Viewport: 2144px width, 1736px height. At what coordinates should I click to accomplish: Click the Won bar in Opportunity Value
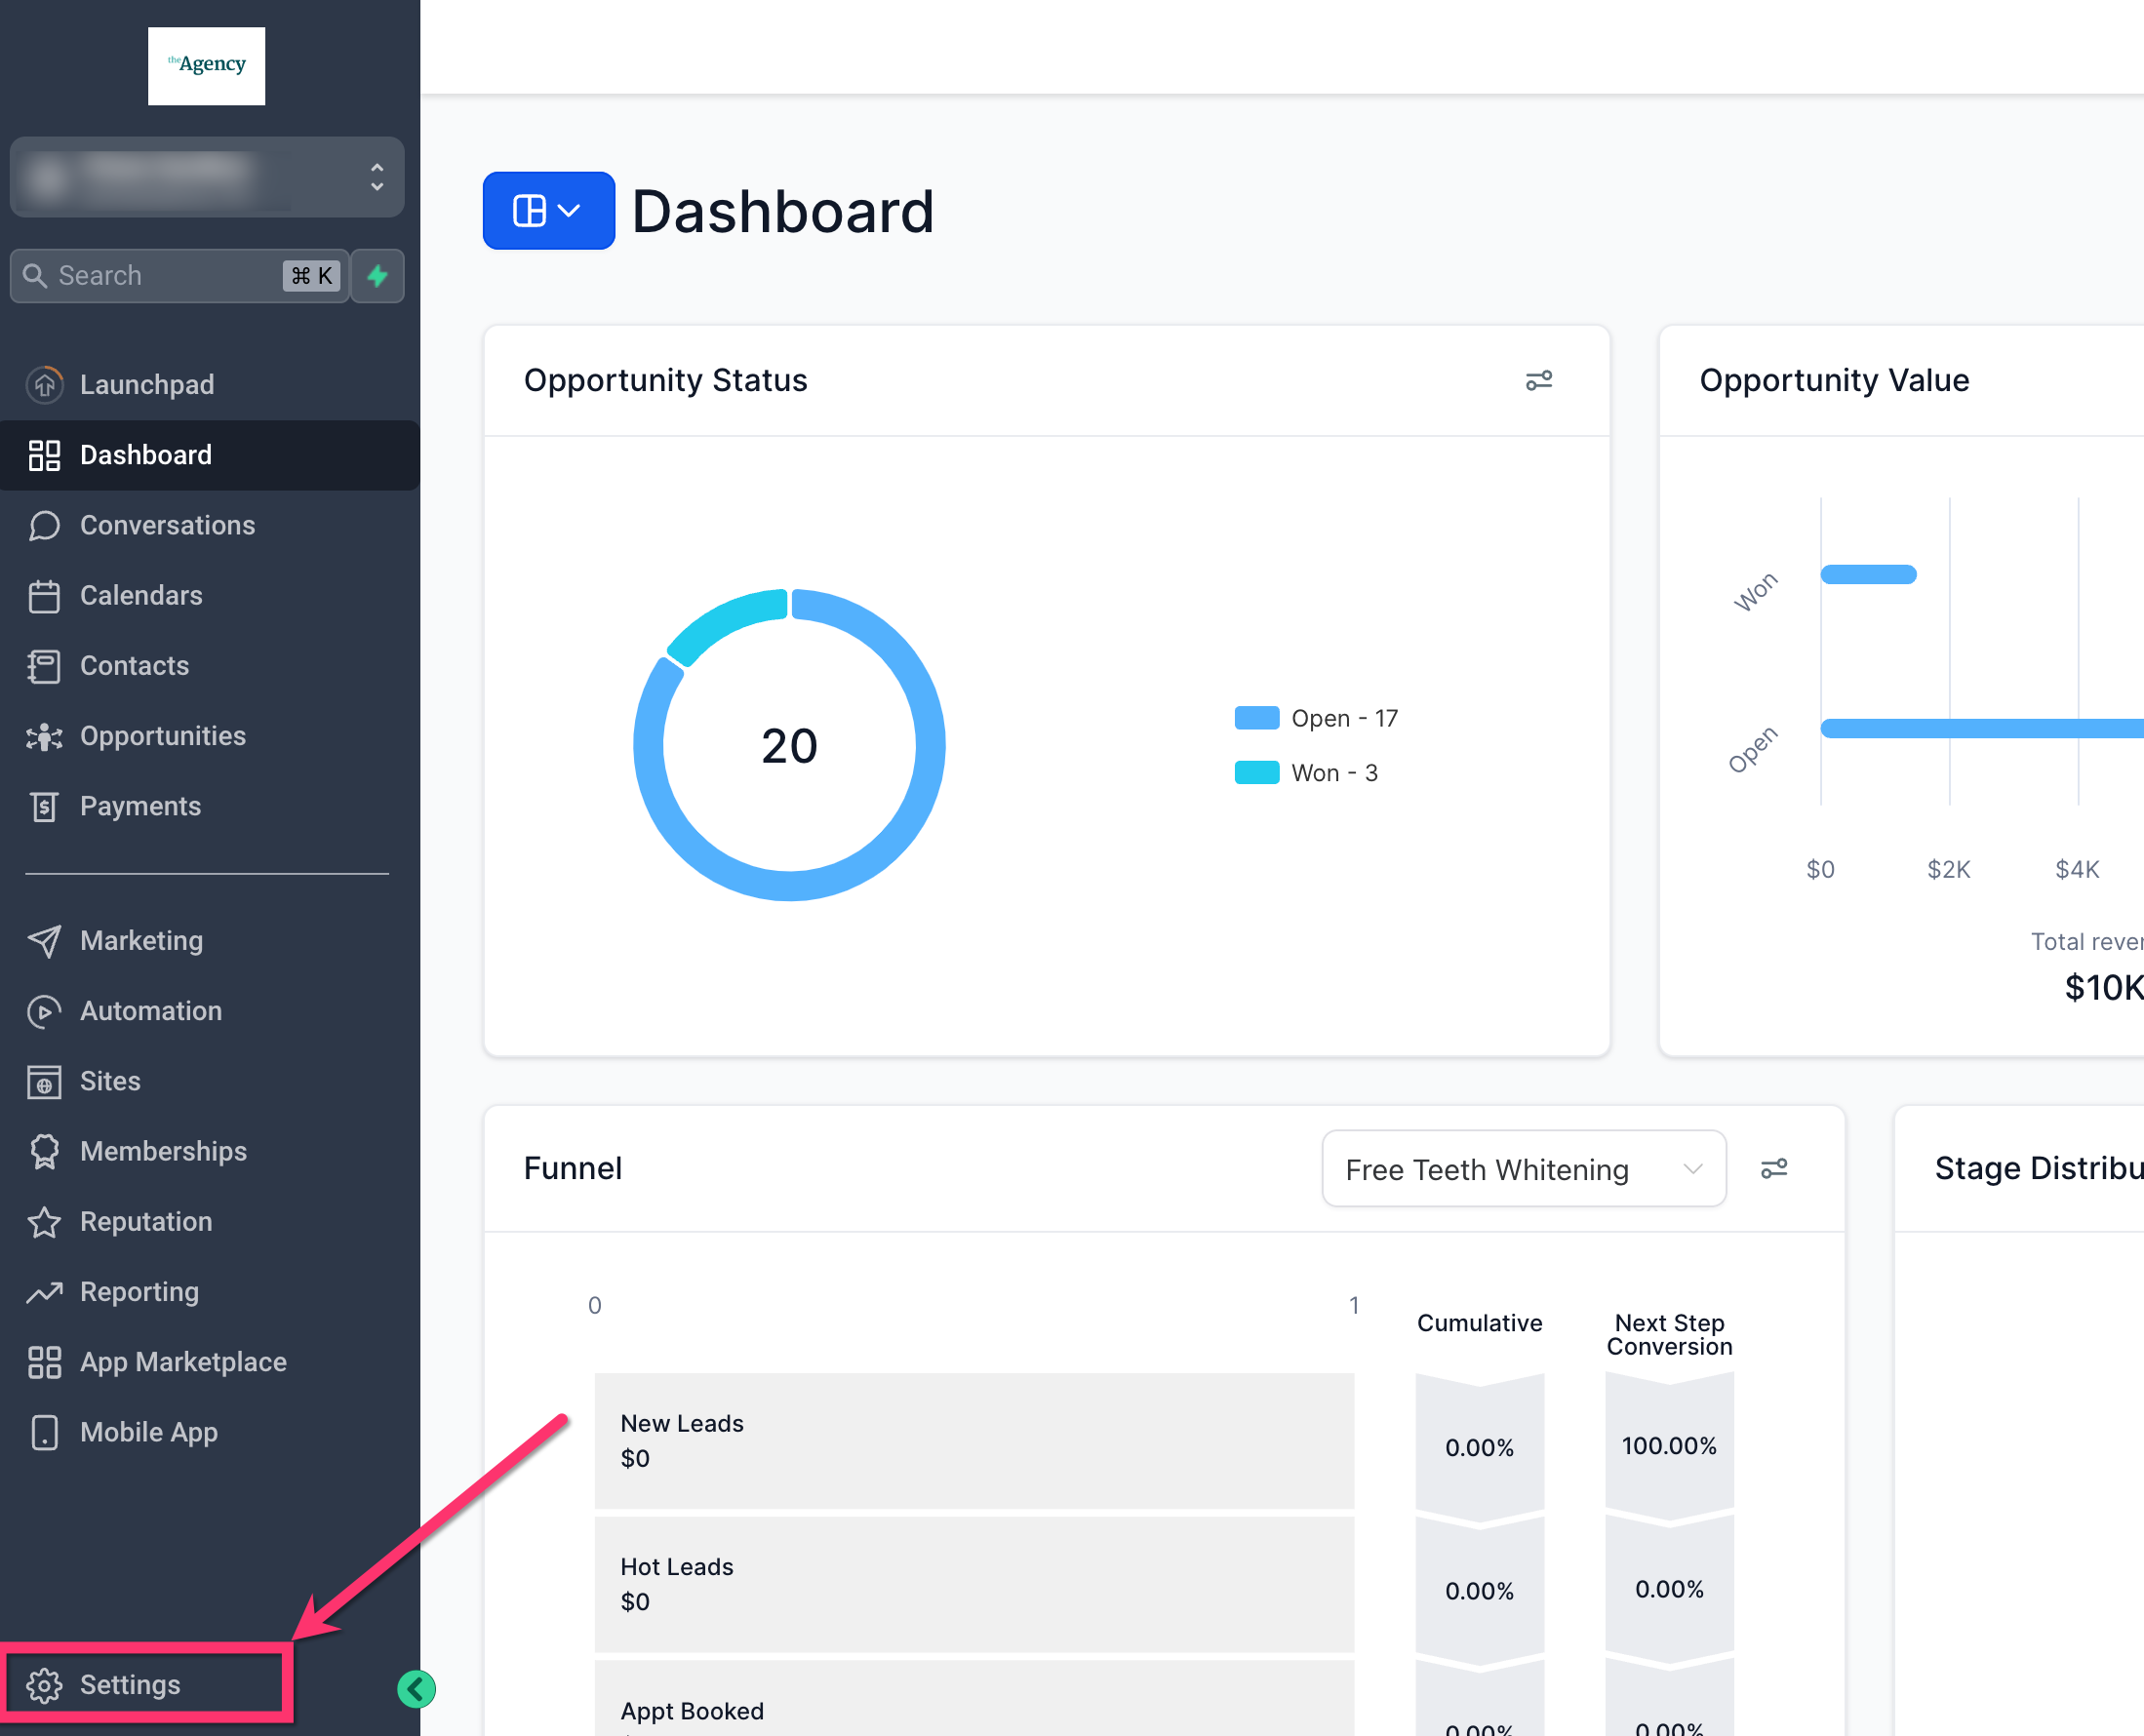click(1867, 574)
